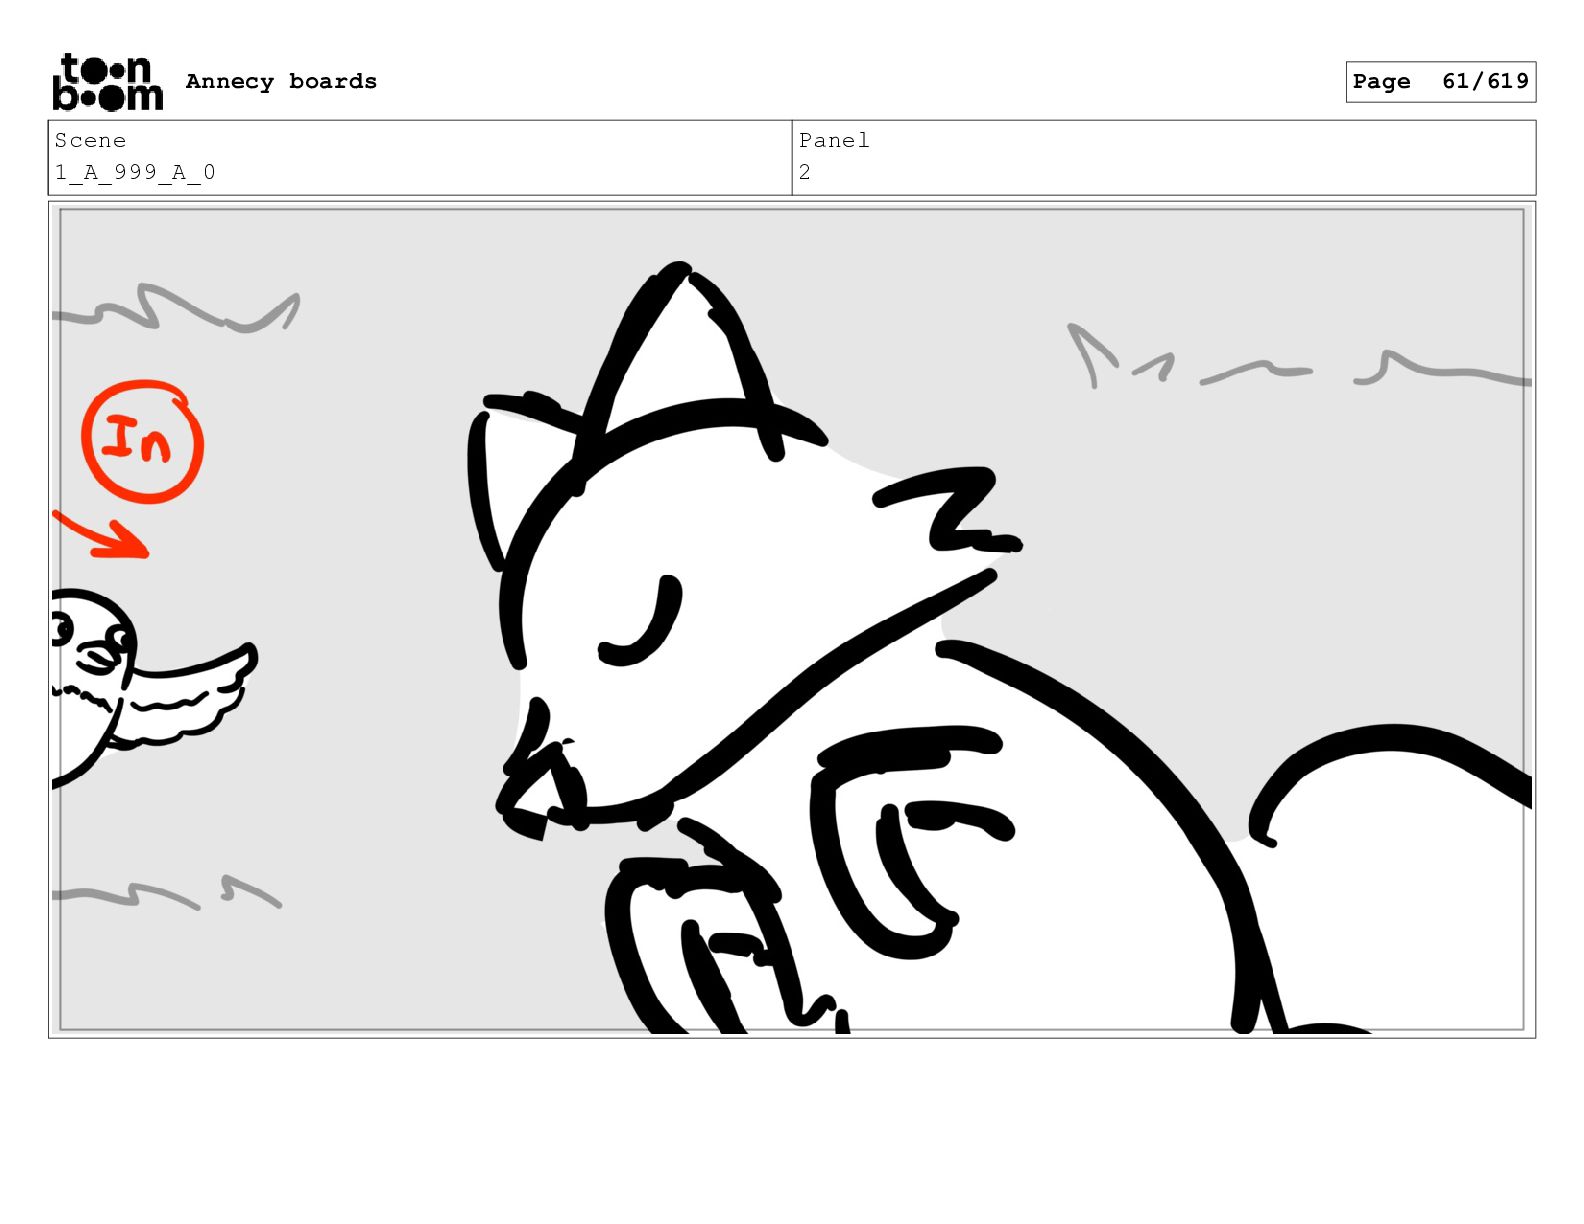
Task: Click the panel number '2'
Action: tap(804, 172)
